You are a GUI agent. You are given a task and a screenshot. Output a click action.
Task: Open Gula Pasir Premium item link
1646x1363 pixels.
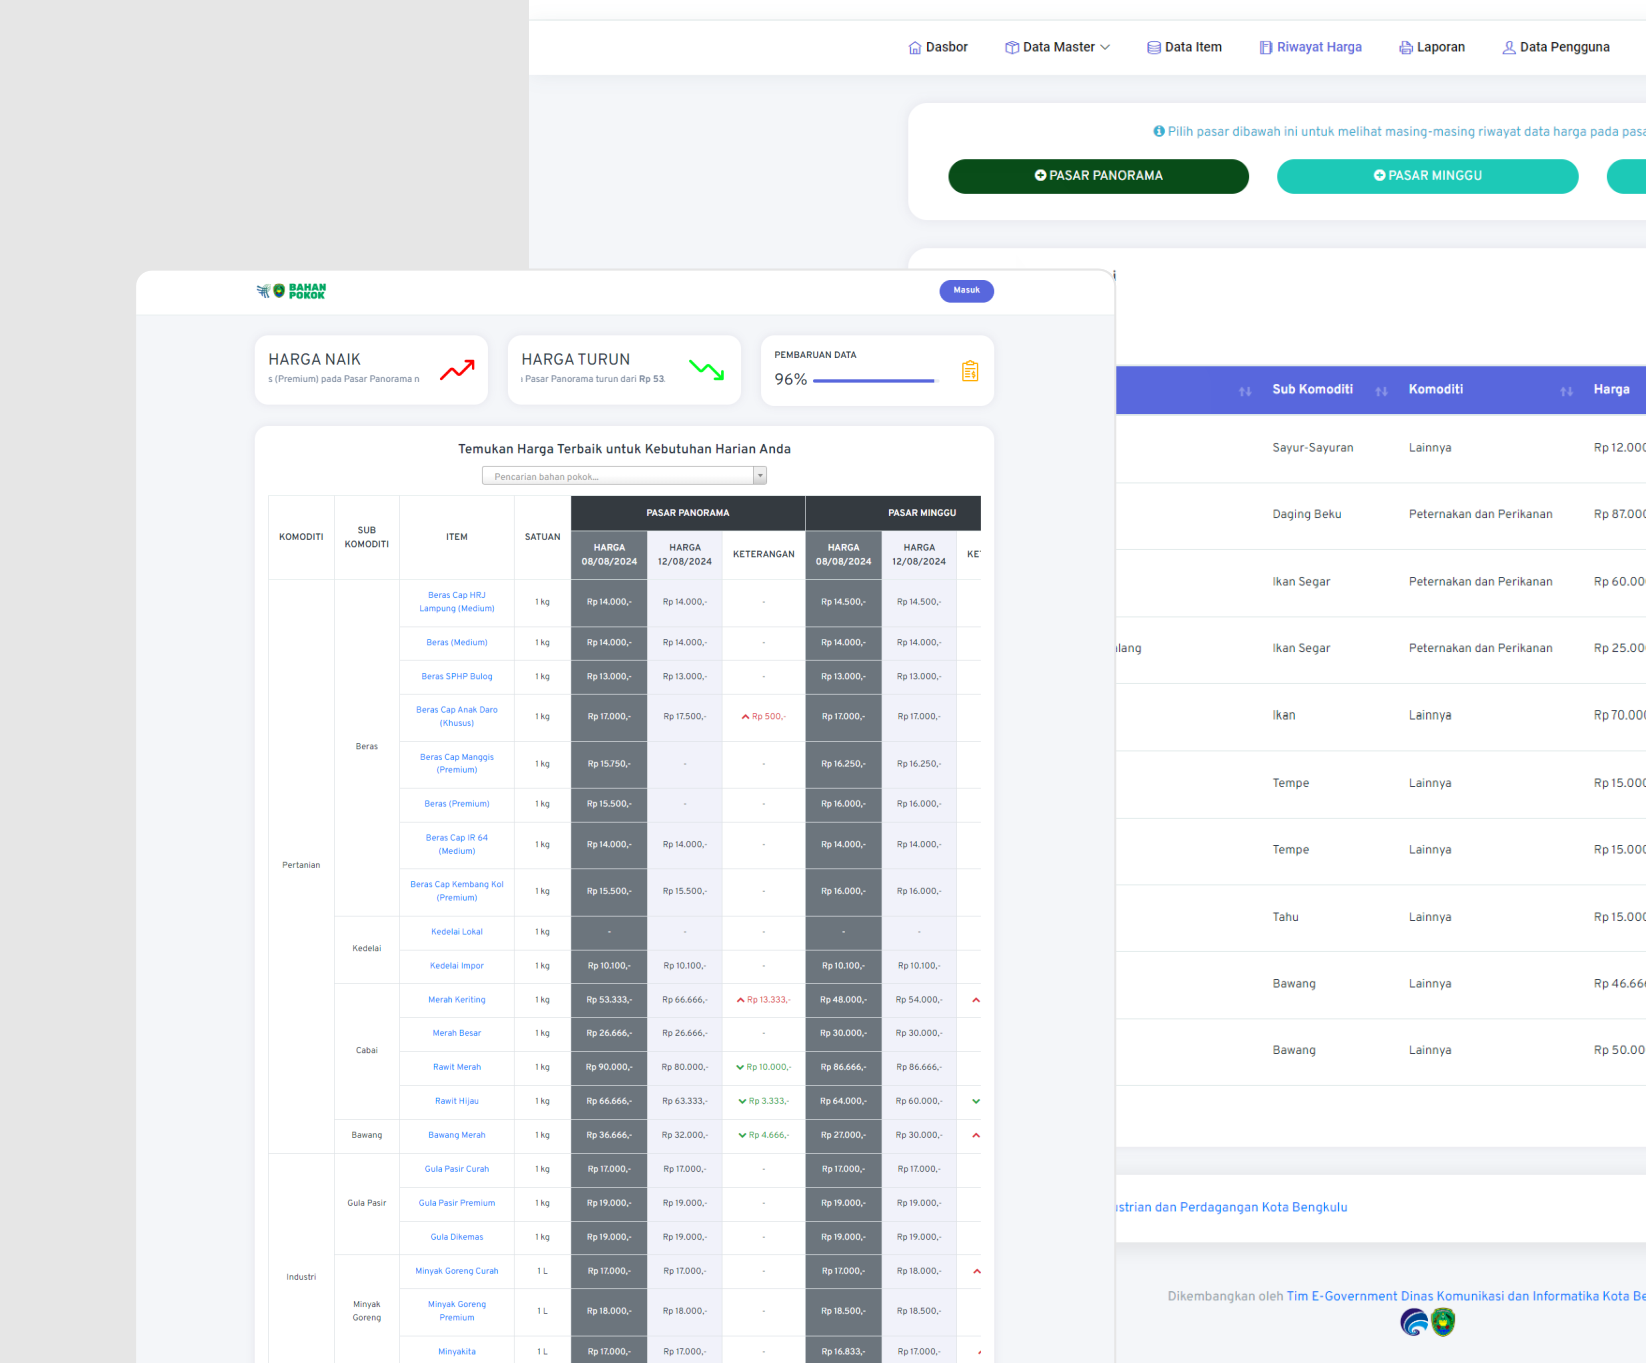457,1203
